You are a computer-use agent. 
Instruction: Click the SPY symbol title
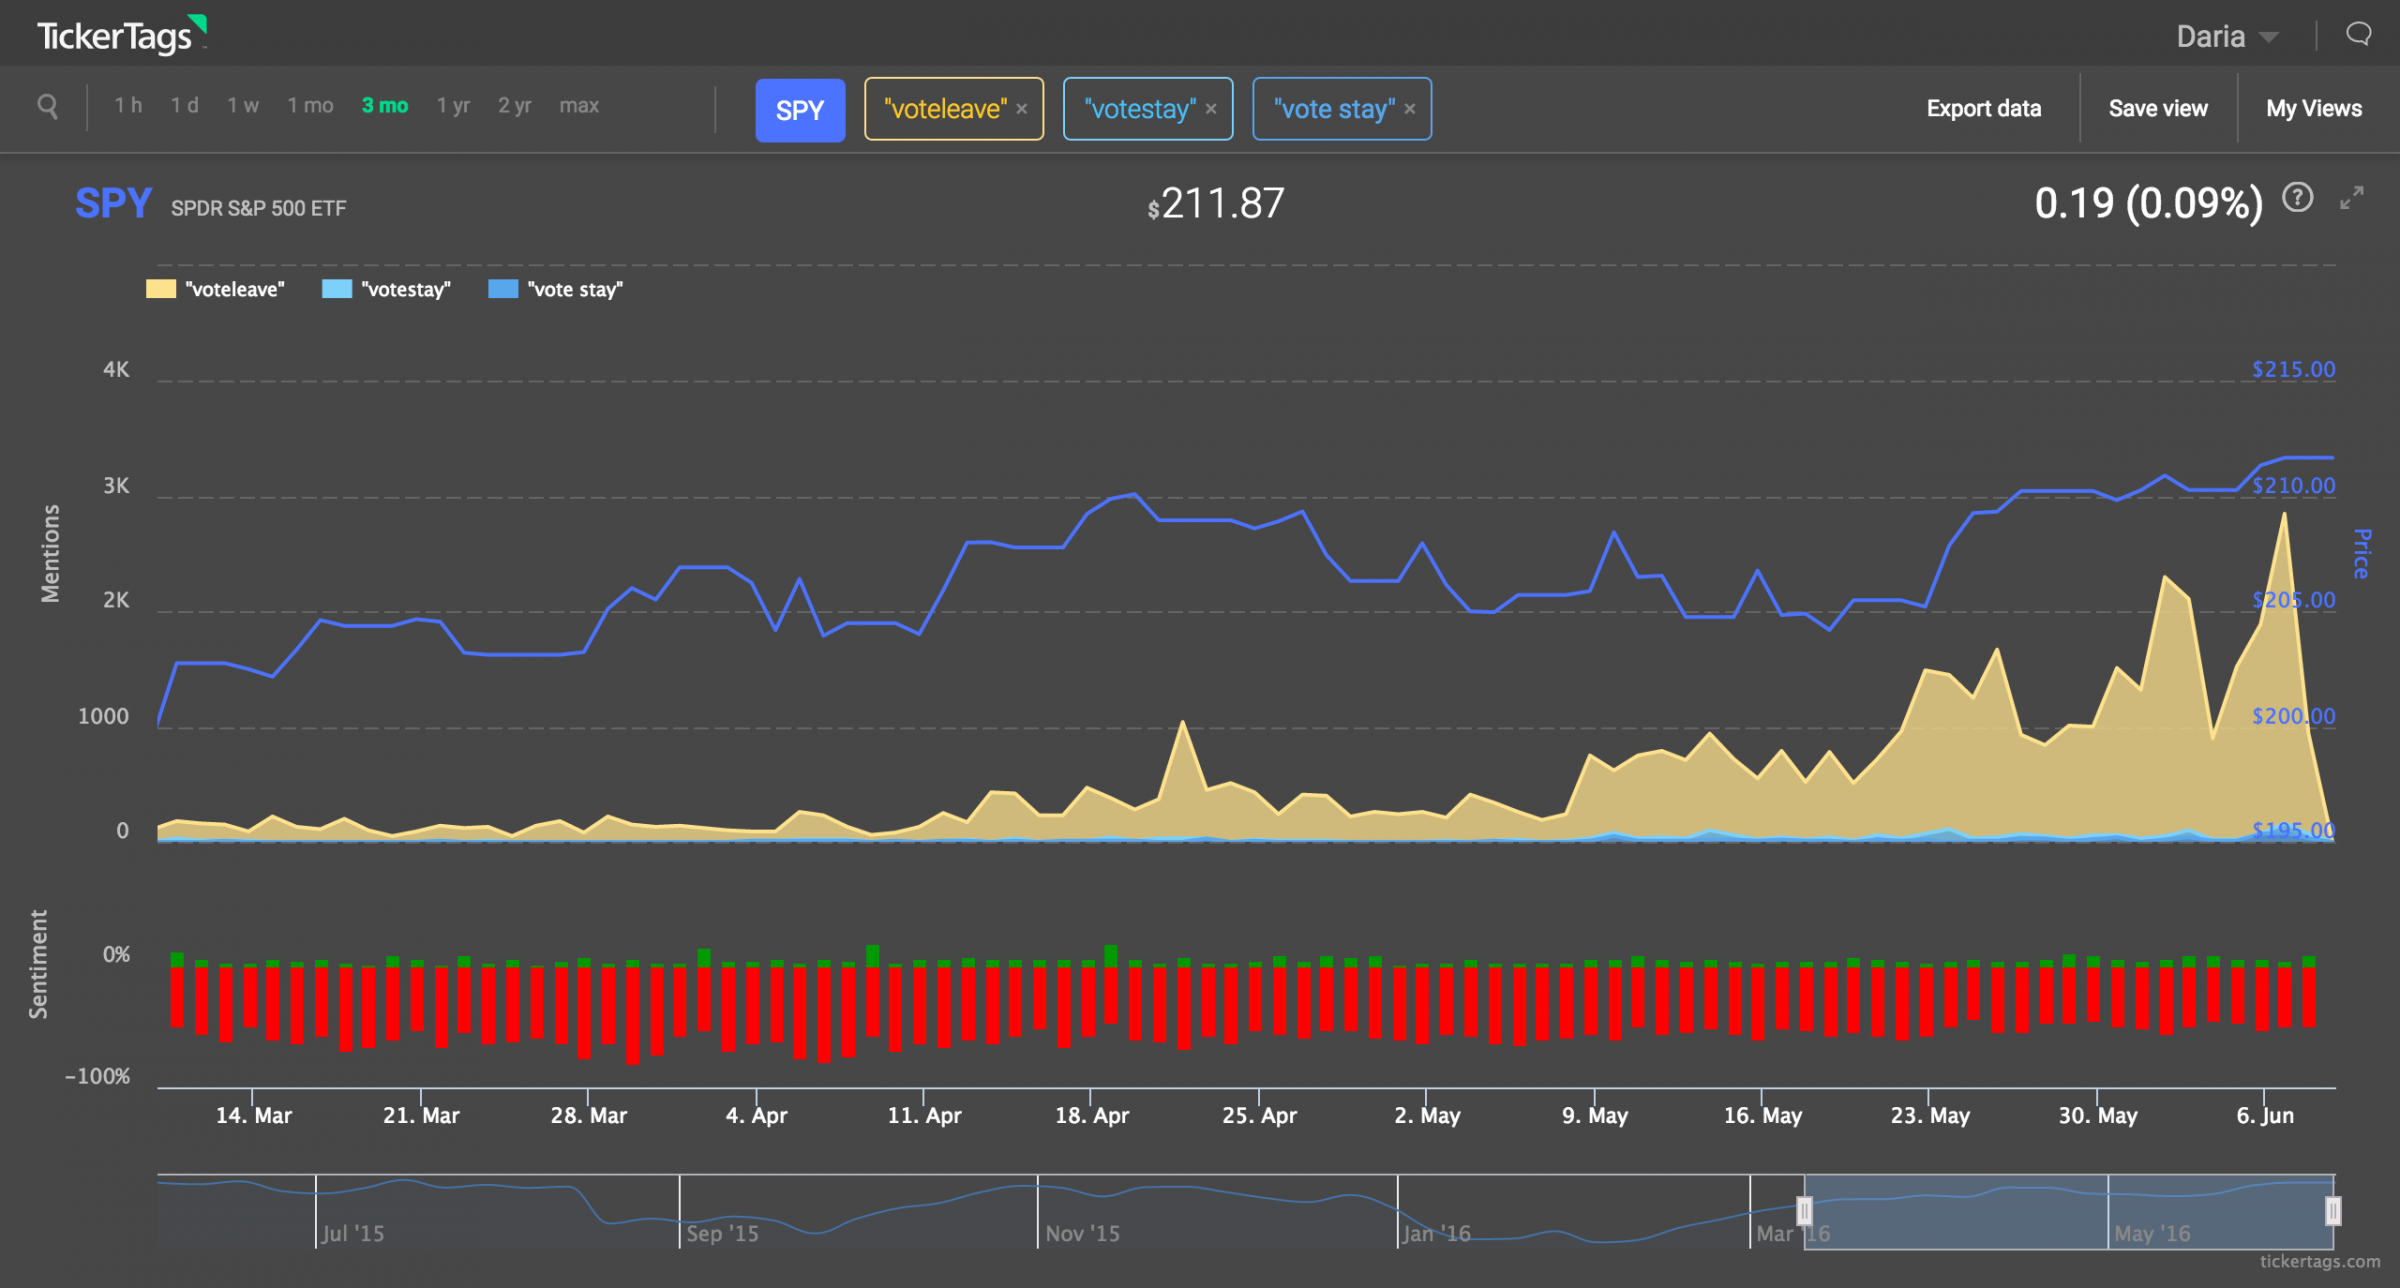[x=113, y=203]
